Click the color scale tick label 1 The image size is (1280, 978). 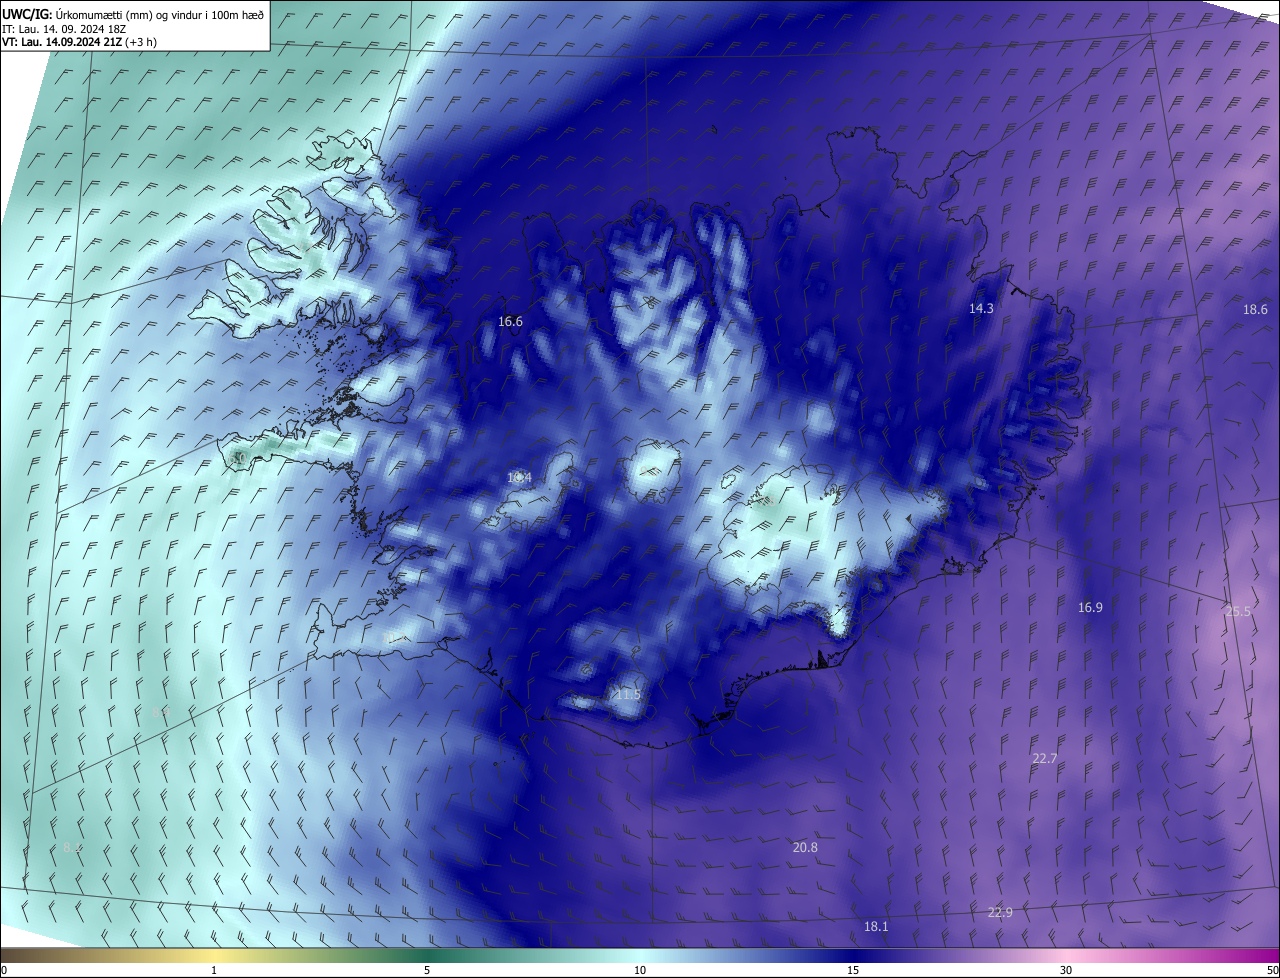click(x=214, y=971)
